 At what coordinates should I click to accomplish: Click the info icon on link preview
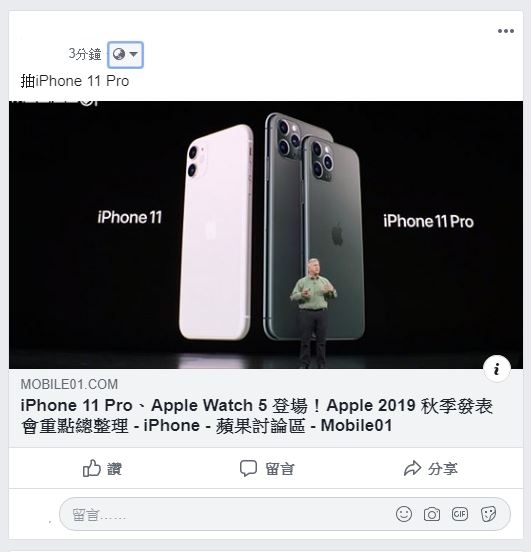pos(496,369)
